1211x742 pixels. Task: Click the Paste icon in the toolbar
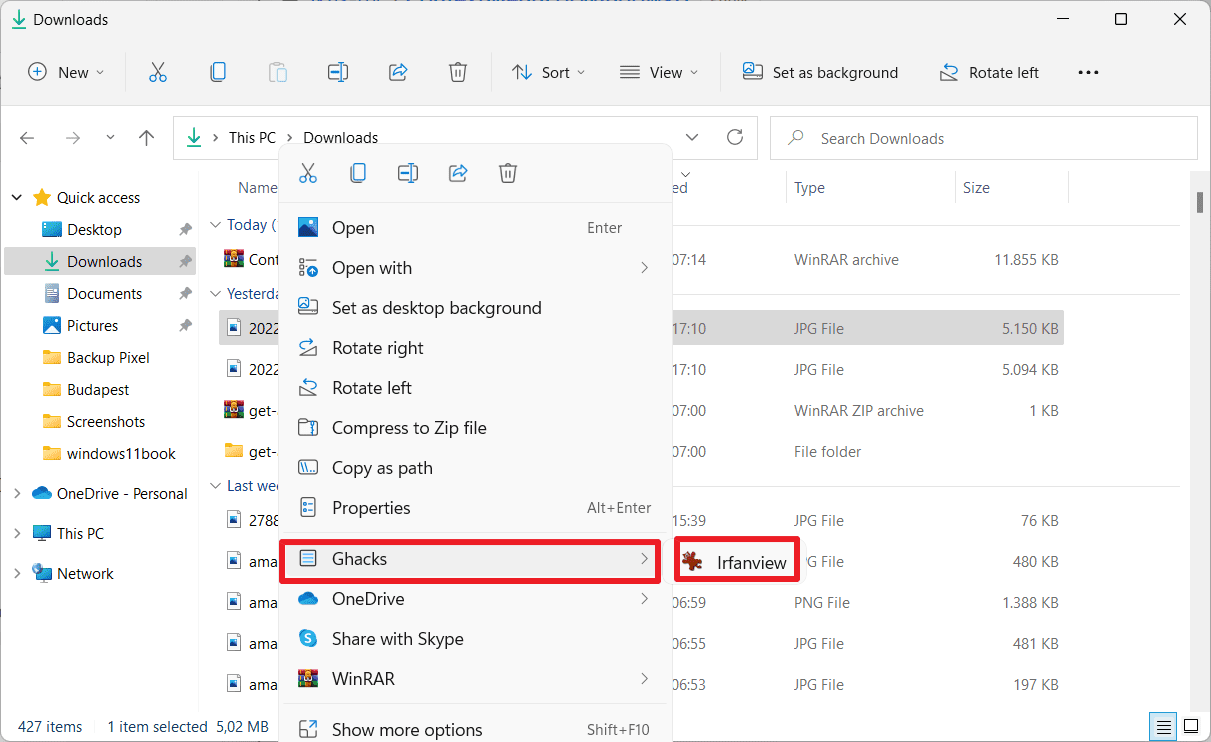(277, 71)
